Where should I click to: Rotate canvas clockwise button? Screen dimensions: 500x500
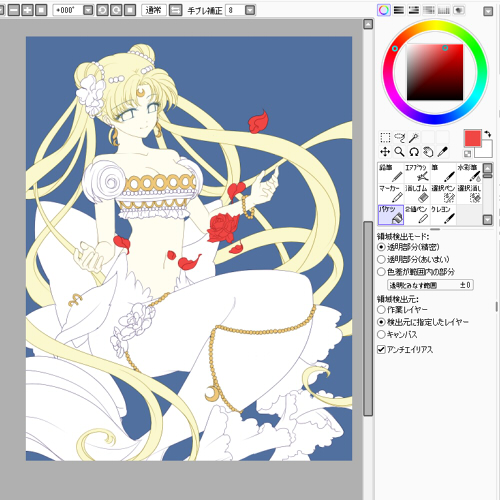(x=116, y=10)
